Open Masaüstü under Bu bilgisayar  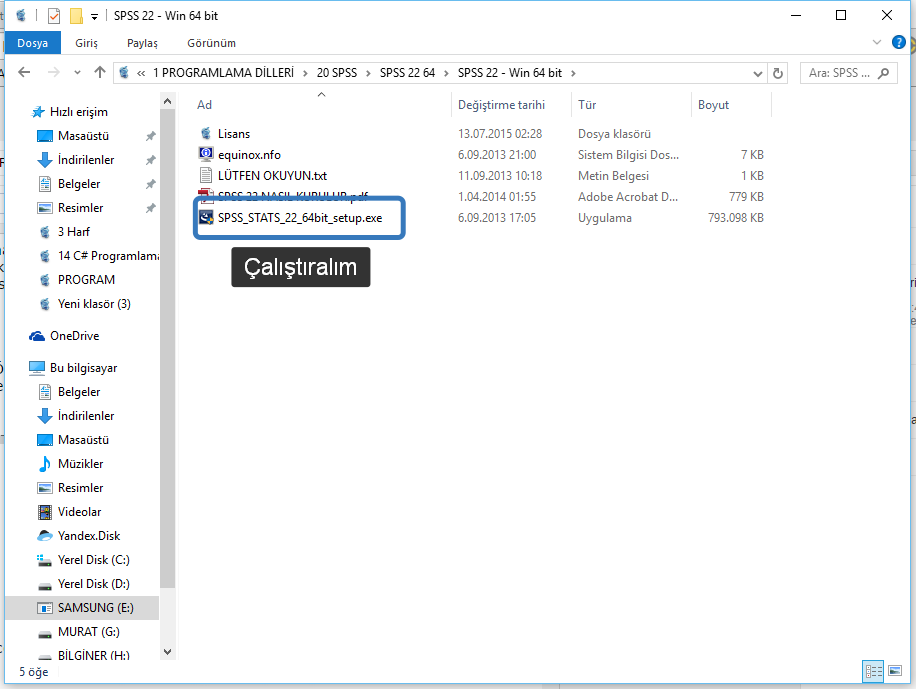pos(83,440)
